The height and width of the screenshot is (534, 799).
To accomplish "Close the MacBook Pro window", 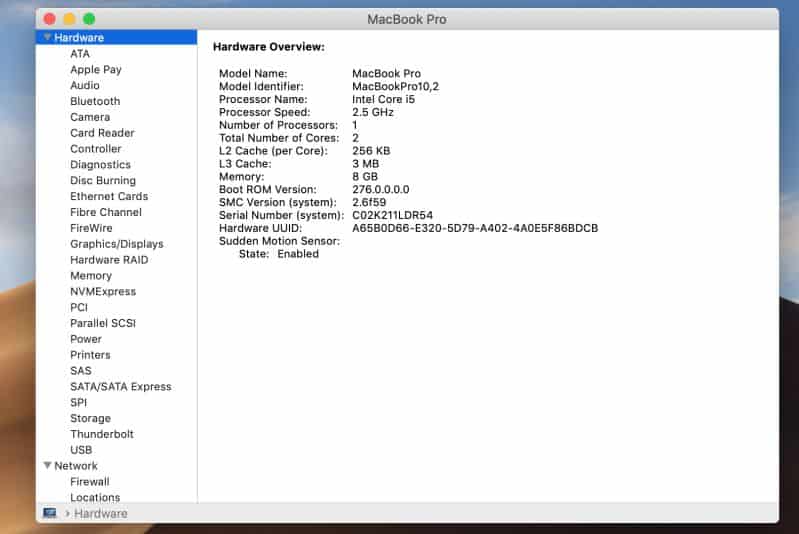I will pos(49,19).
